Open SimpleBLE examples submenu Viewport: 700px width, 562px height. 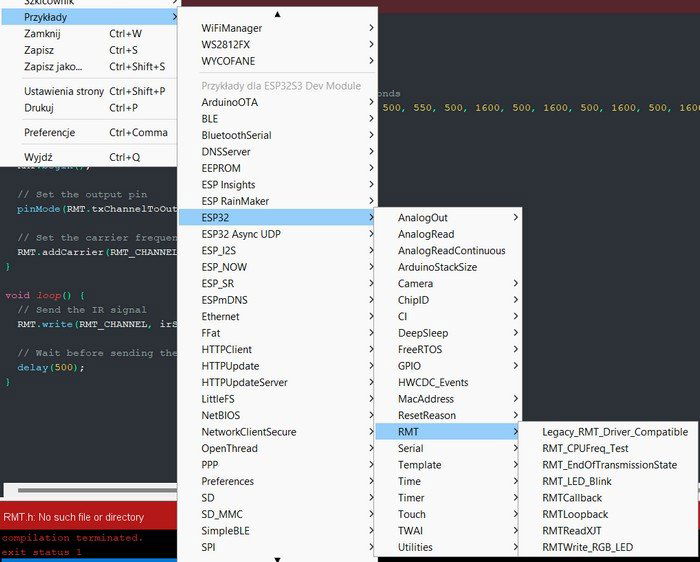coord(277,531)
